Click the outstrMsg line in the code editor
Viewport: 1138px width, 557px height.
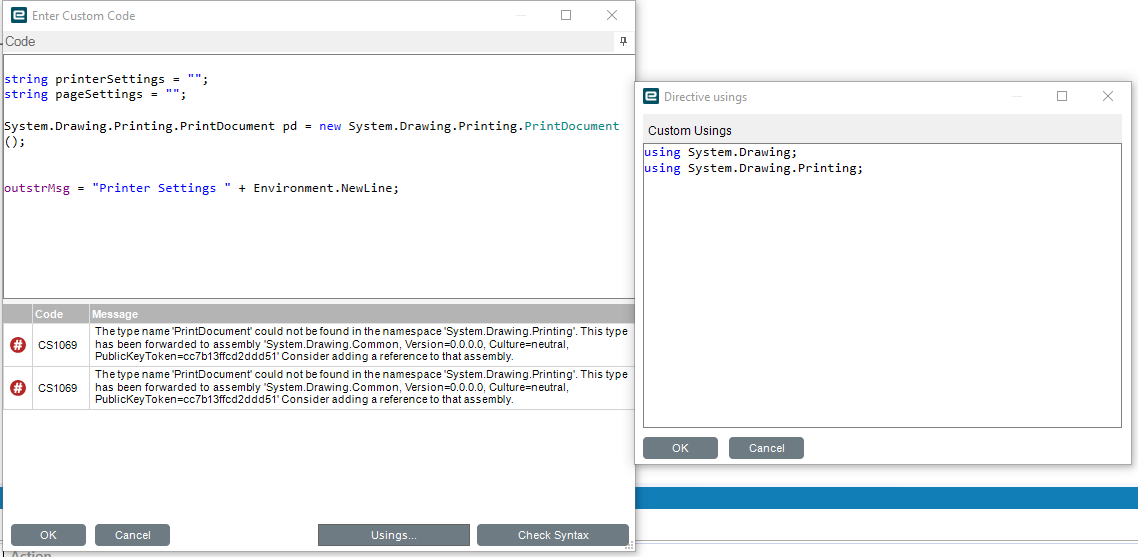pos(202,188)
